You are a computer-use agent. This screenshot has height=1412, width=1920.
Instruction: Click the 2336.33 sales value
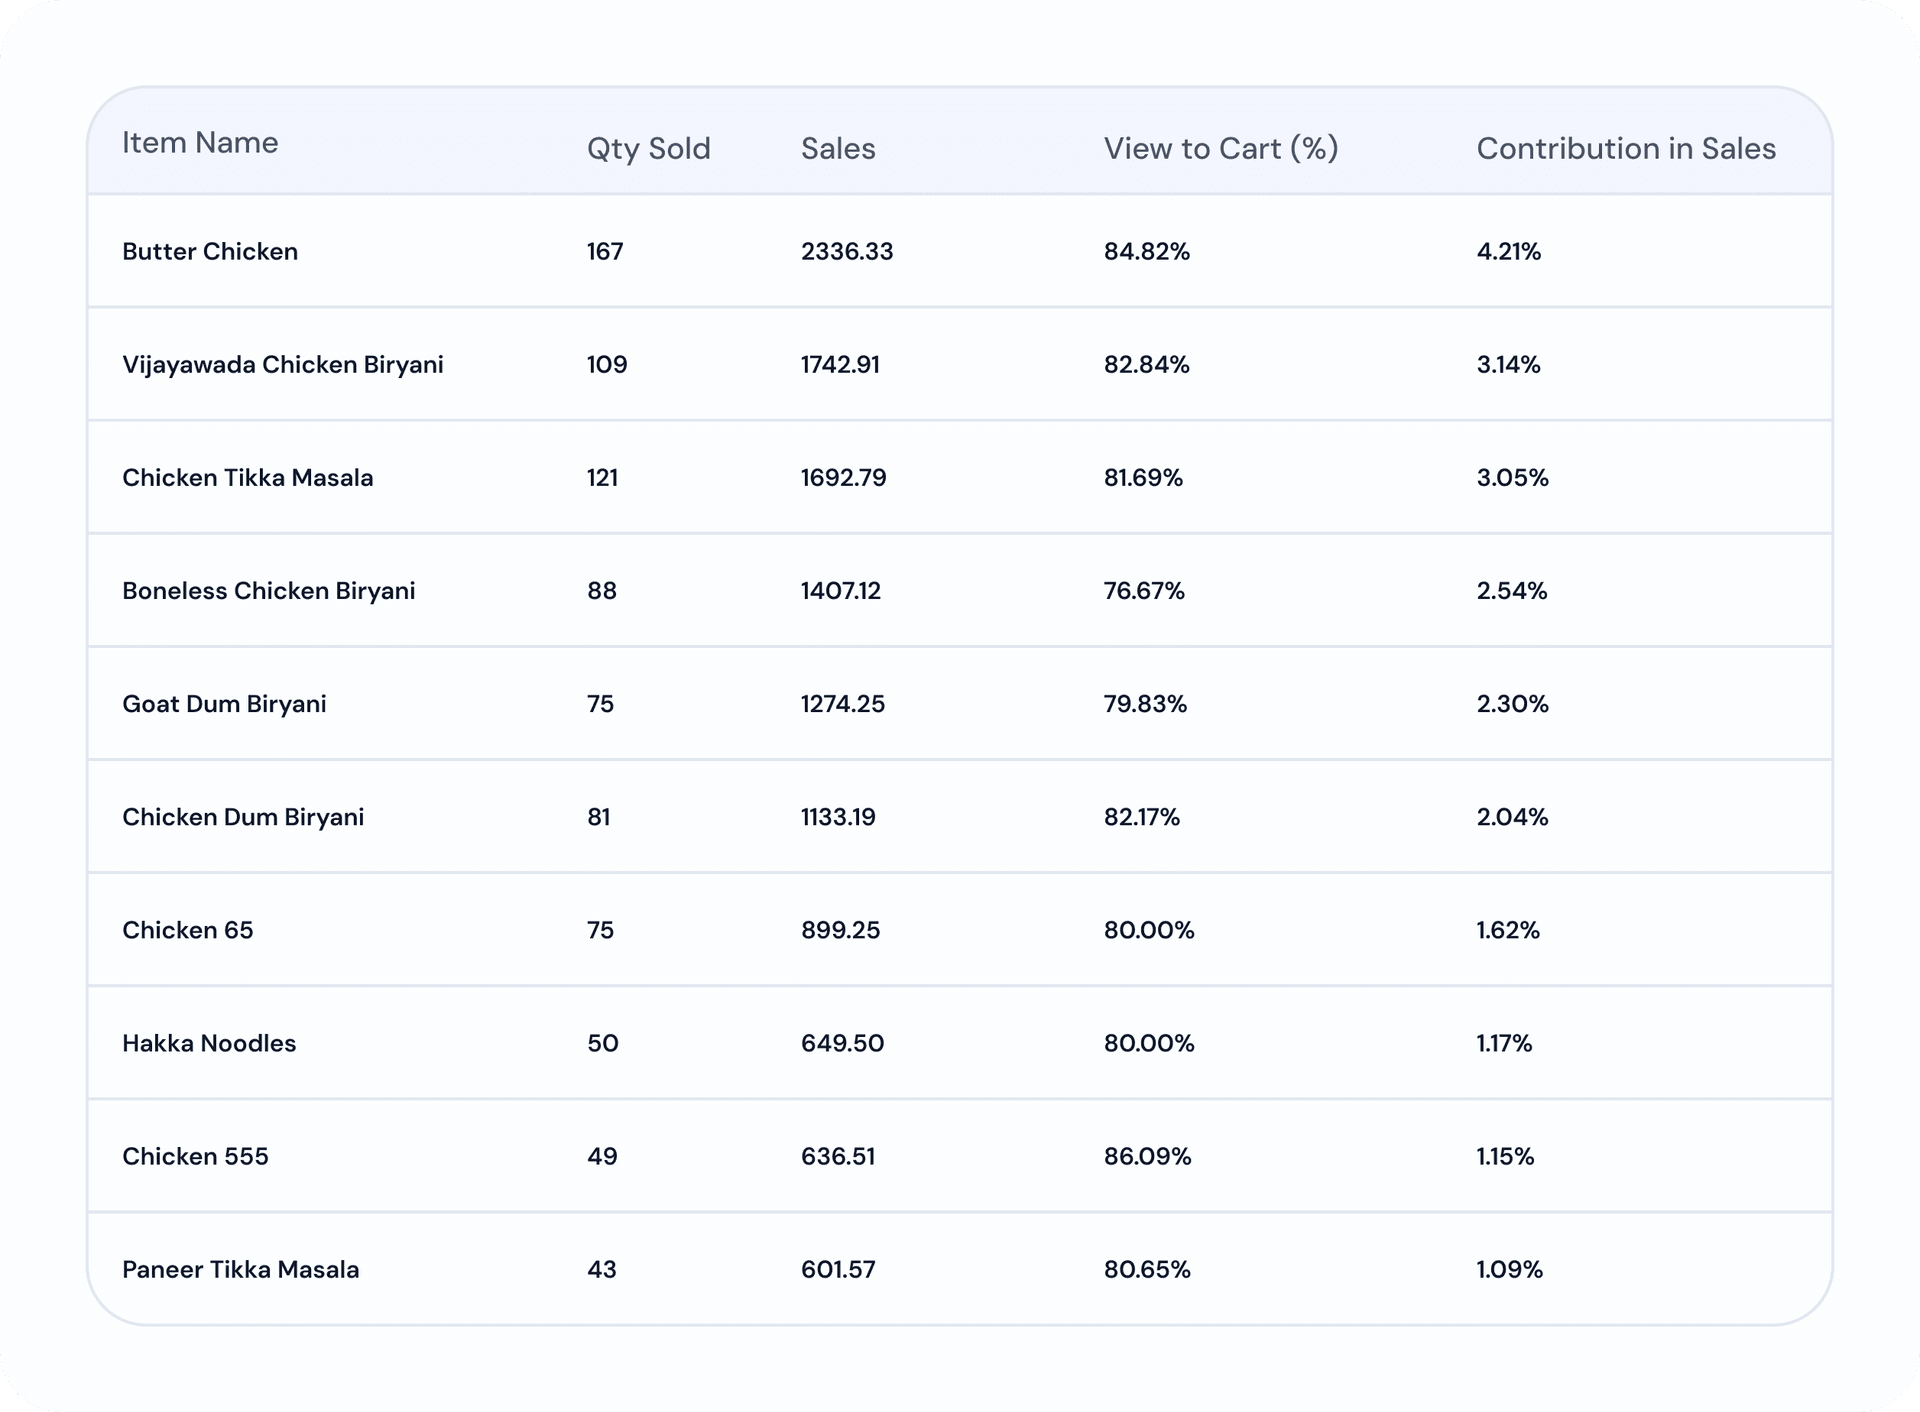pyautogui.click(x=847, y=251)
